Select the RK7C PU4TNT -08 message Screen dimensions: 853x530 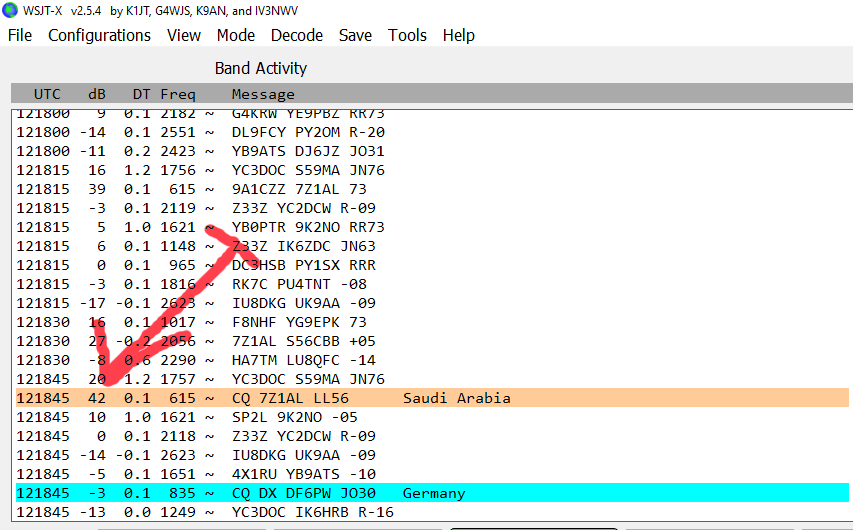[x=299, y=284]
